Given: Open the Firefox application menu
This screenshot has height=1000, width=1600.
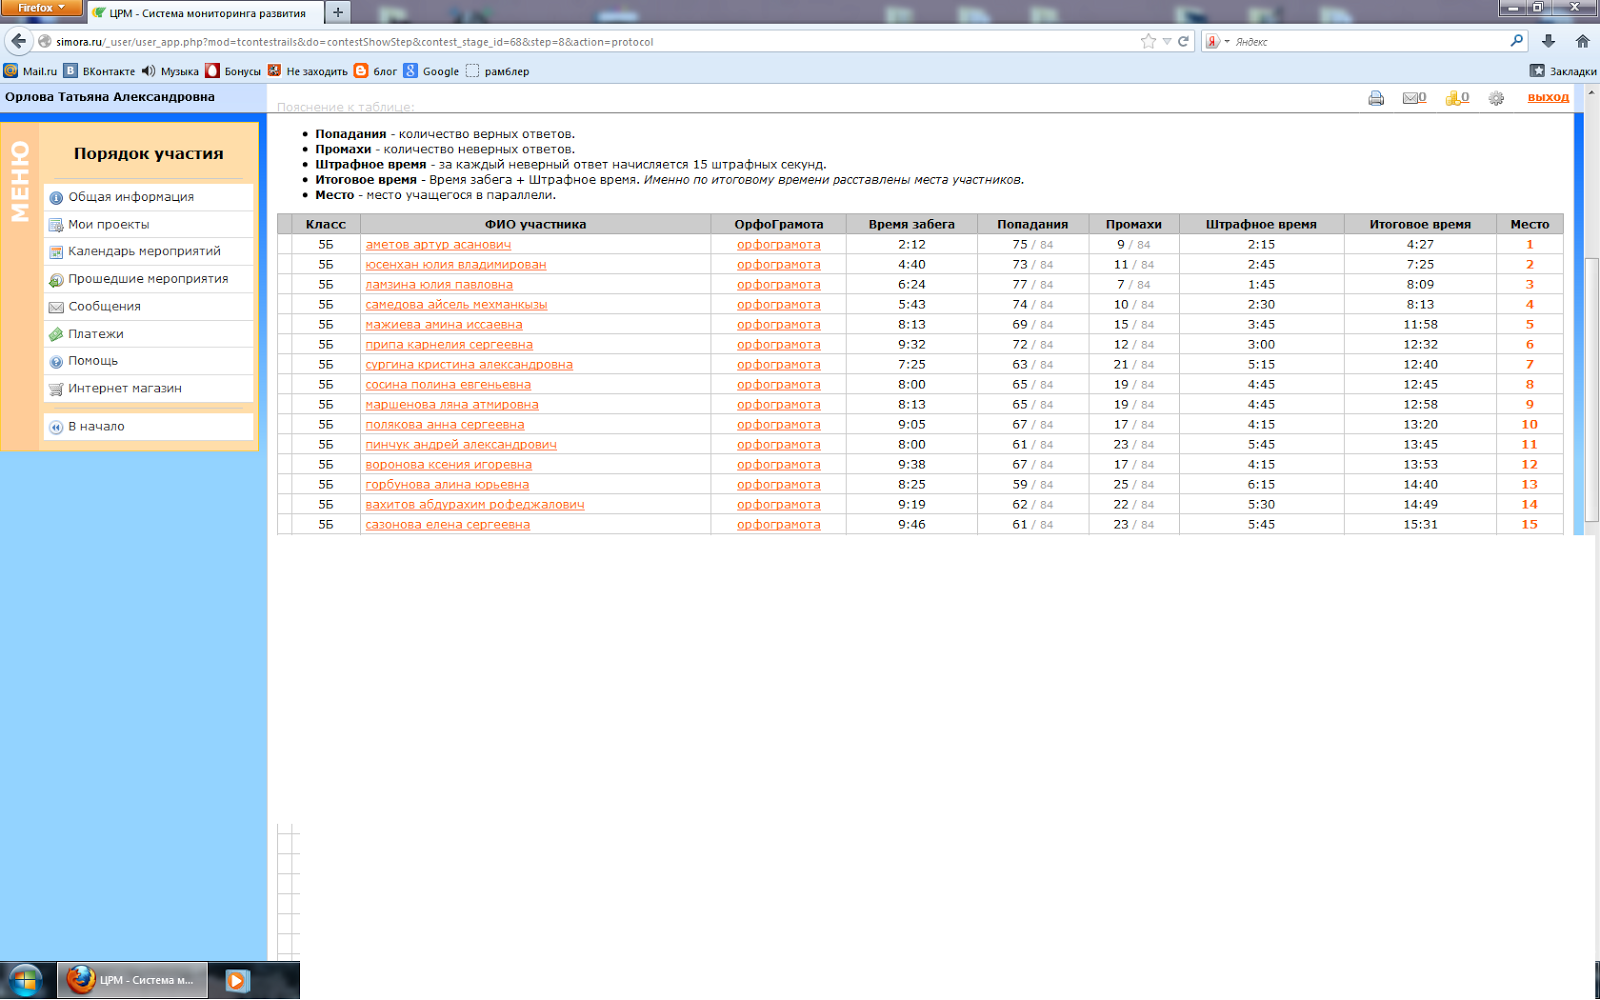Looking at the screenshot, I should (x=41, y=8).
